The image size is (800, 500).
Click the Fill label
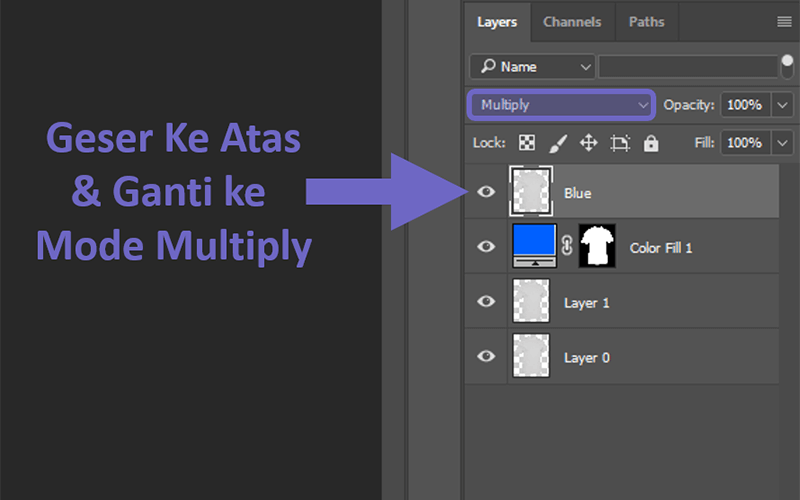coord(704,143)
